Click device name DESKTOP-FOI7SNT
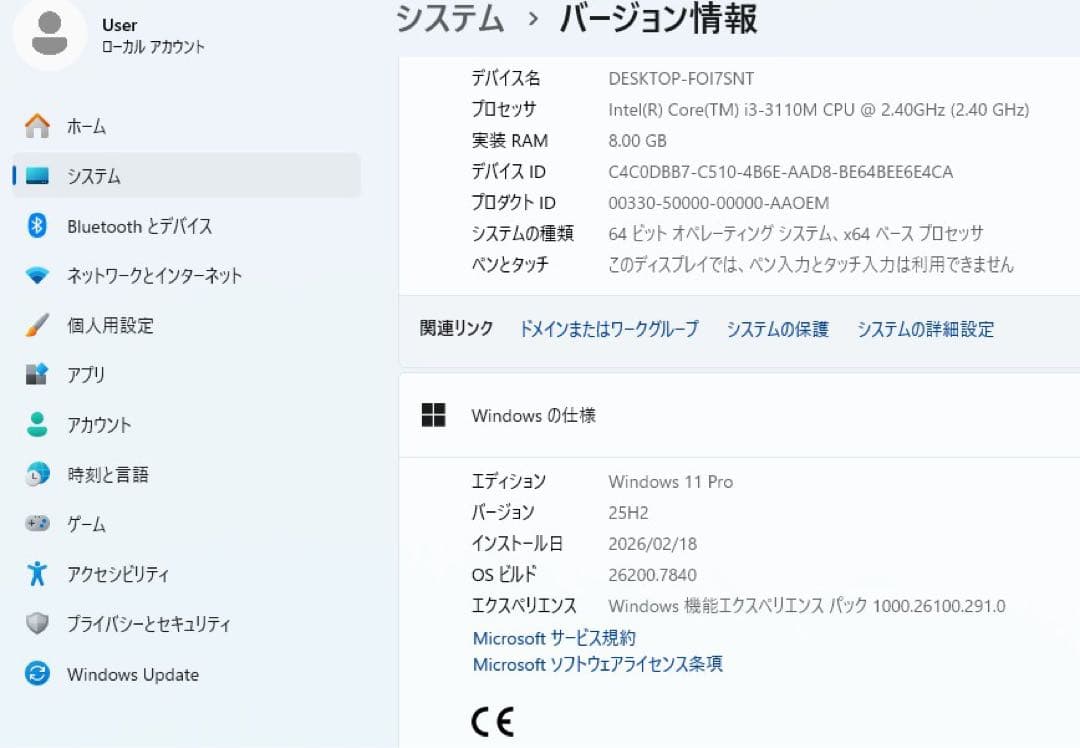 pos(681,79)
